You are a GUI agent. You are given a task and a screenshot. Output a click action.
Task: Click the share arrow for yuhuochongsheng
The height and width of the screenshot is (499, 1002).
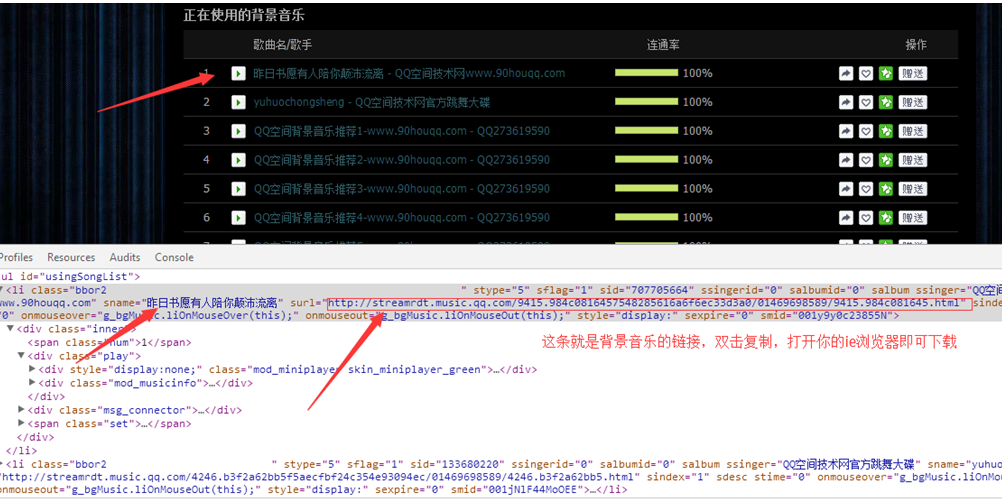(x=845, y=102)
